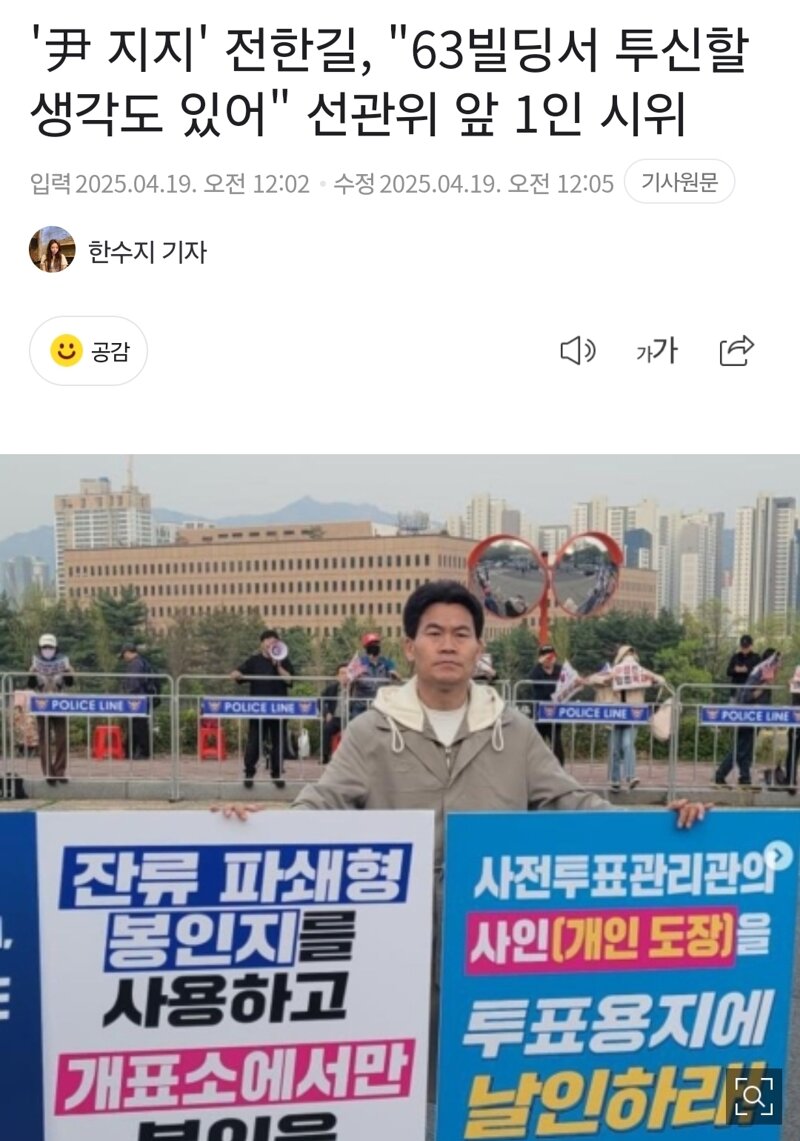Tap the 입력 2025.04.19 timestamp
This screenshot has width=800, height=1141.
pyautogui.click(x=170, y=183)
